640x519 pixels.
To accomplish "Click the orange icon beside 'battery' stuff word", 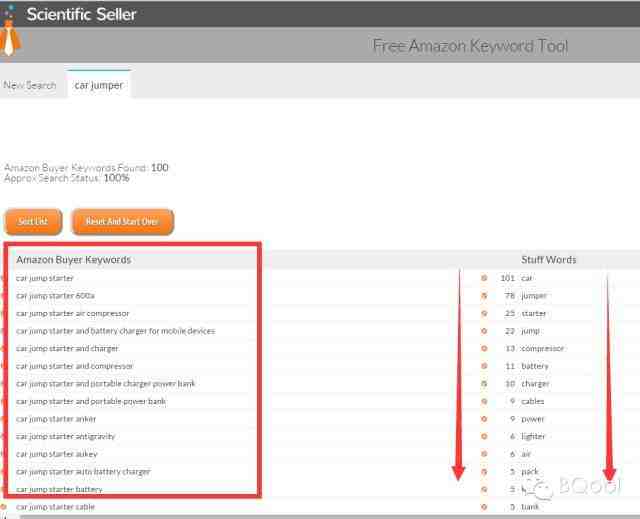I will coord(484,366).
